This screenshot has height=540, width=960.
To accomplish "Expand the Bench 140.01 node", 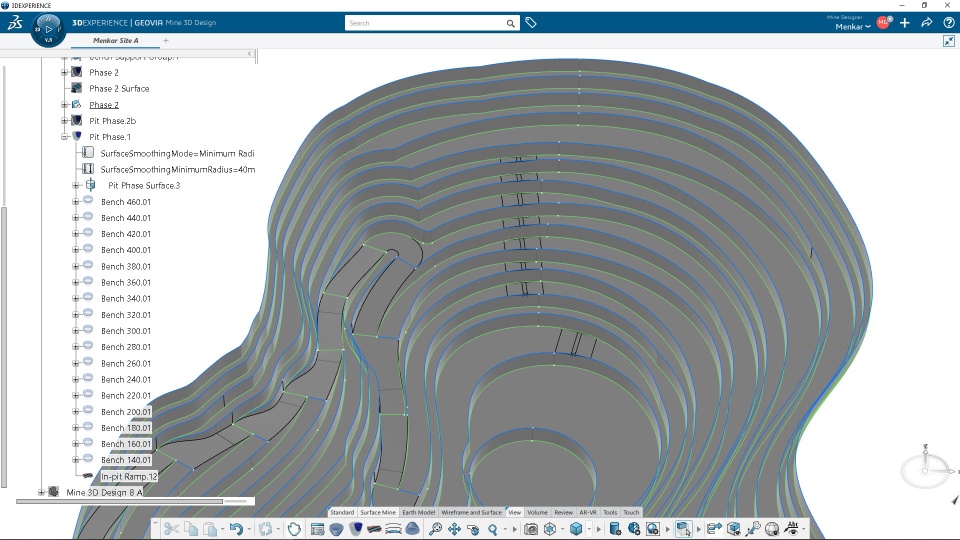I will pyautogui.click(x=76, y=460).
